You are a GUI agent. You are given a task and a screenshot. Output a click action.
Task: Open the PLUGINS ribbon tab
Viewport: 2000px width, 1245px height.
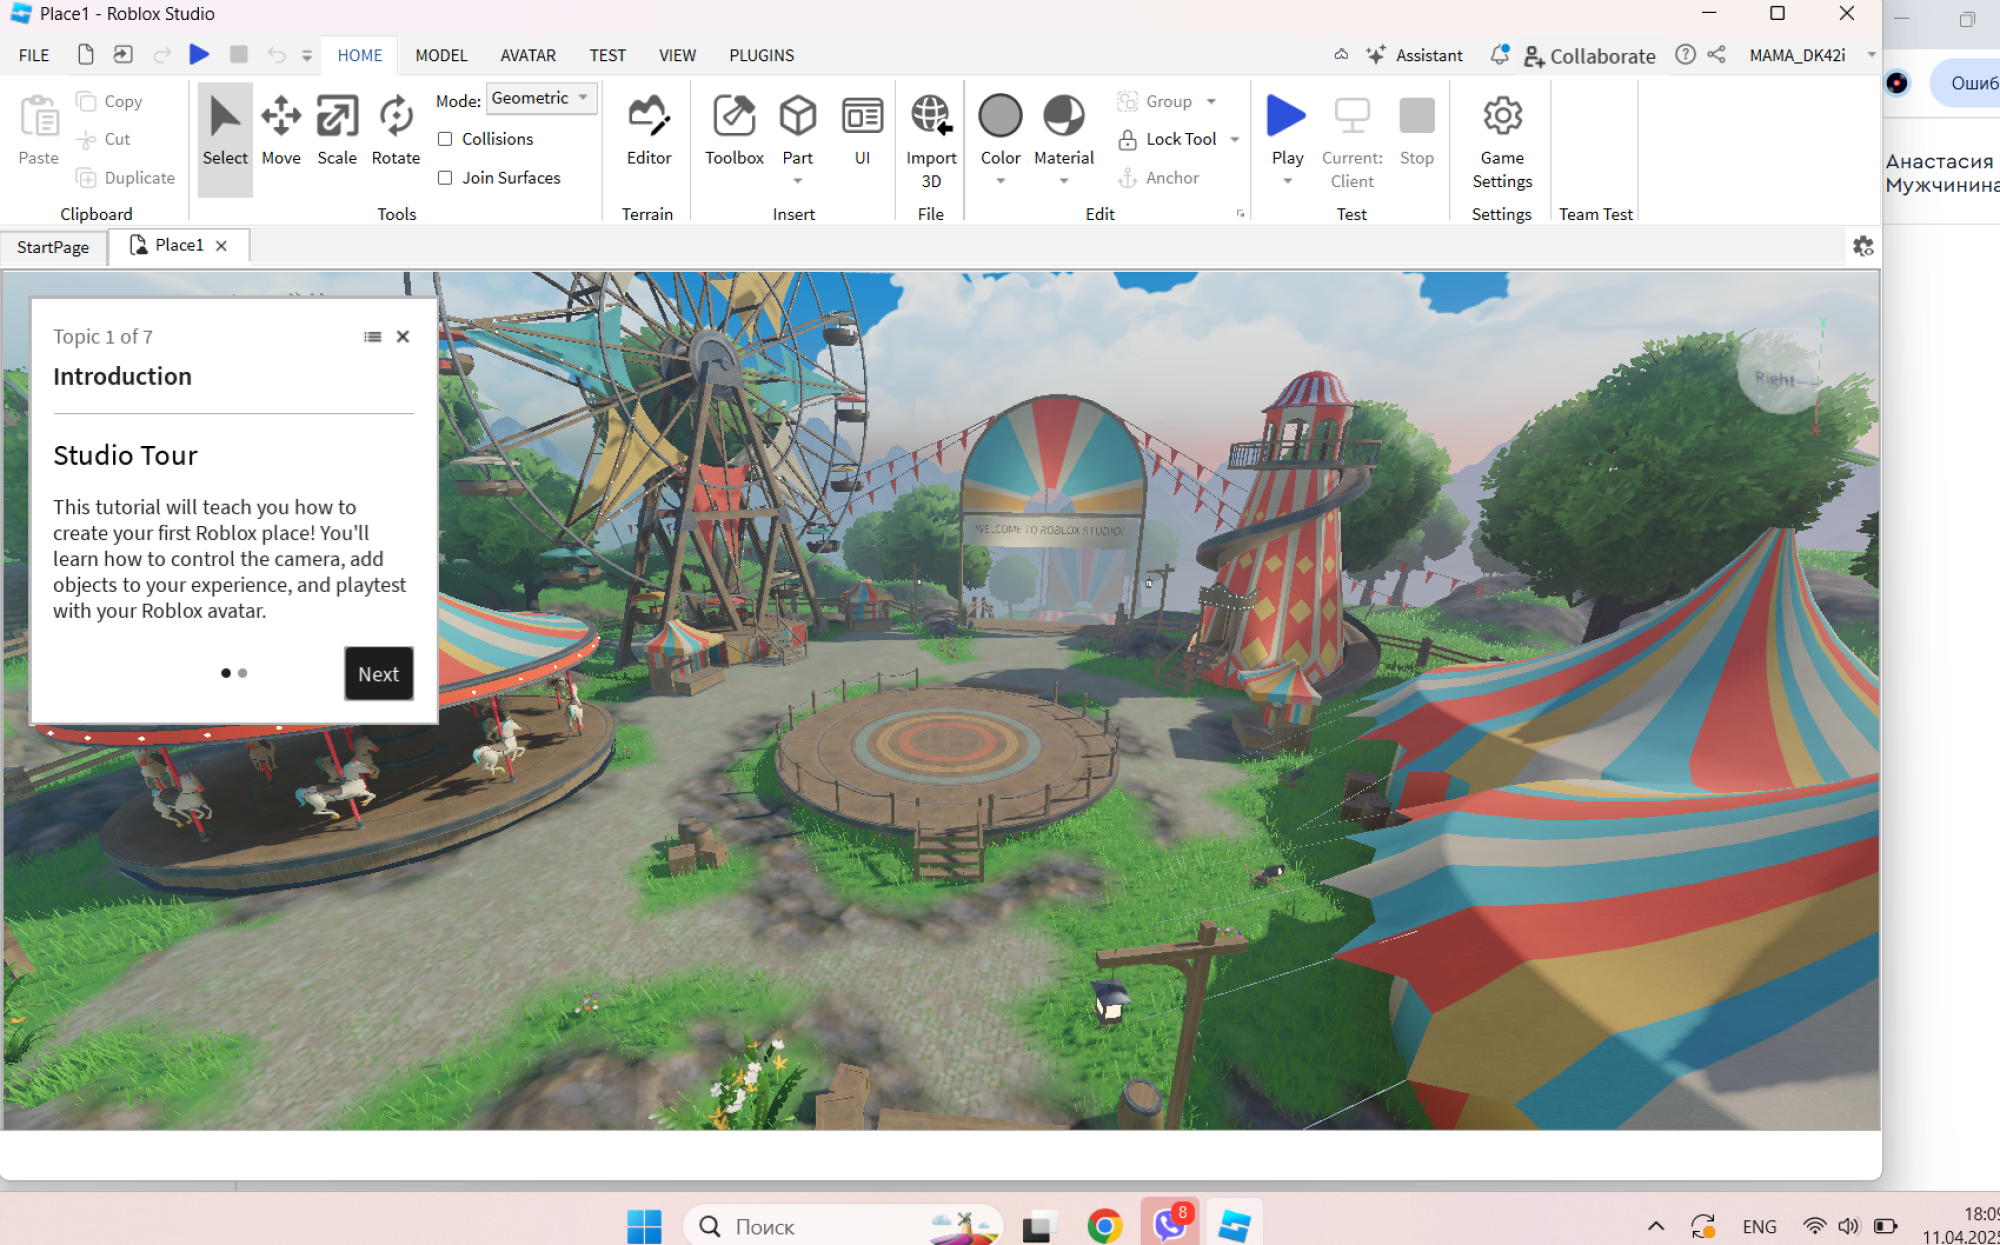761,55
